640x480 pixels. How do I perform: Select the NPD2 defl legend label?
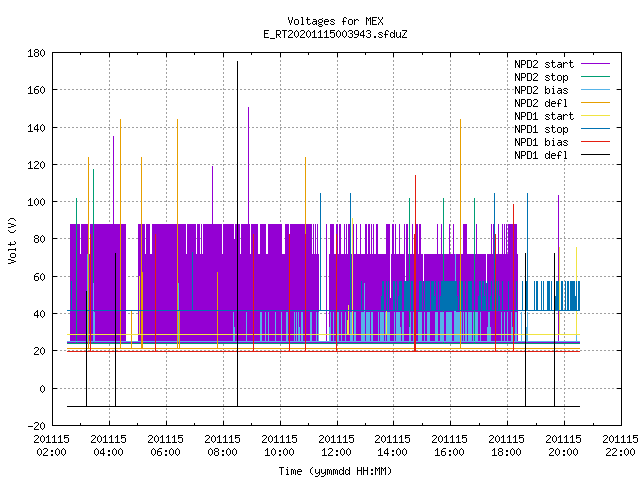[x=541, y=103]
